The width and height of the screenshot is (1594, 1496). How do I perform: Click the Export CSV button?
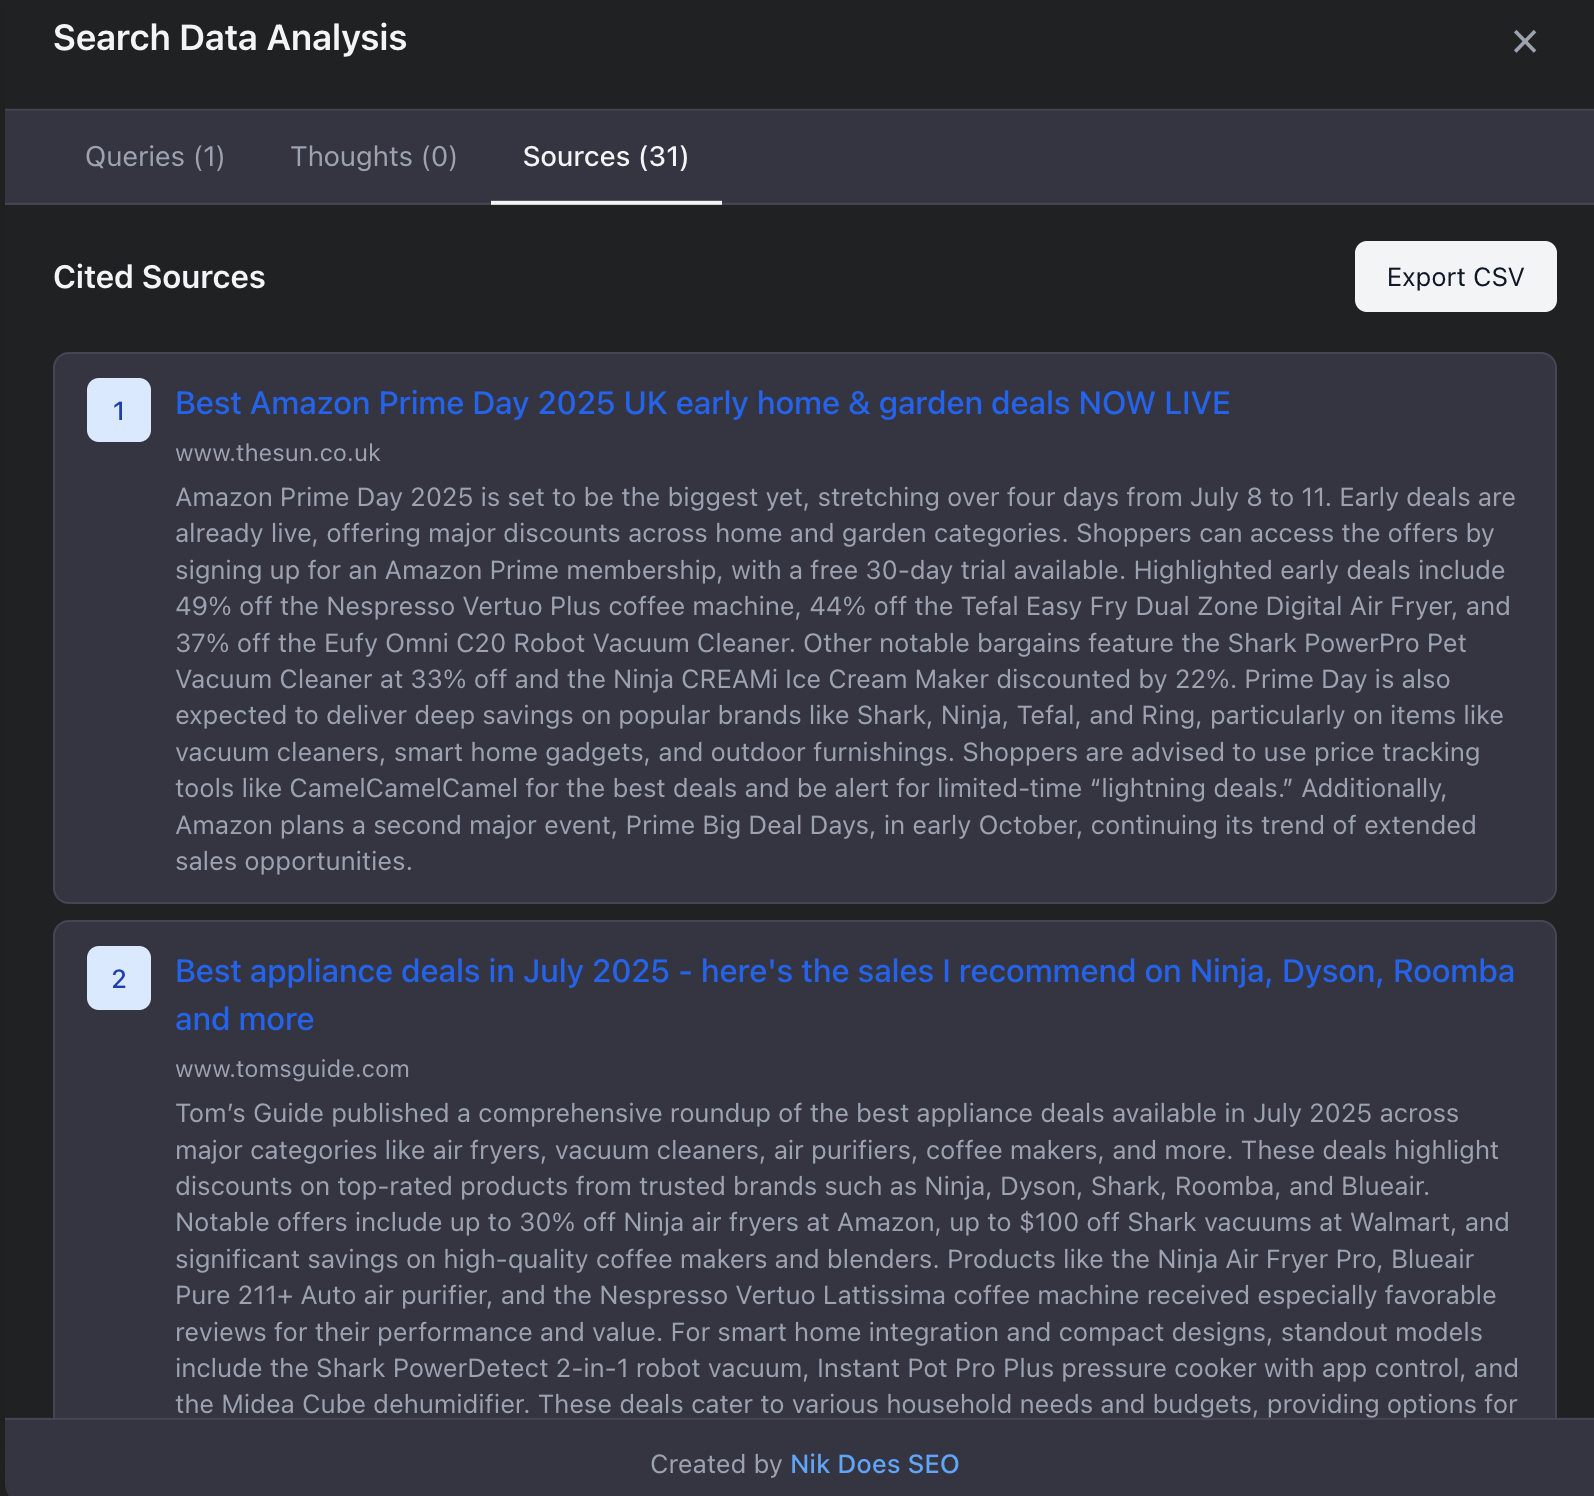[1455, 277]
